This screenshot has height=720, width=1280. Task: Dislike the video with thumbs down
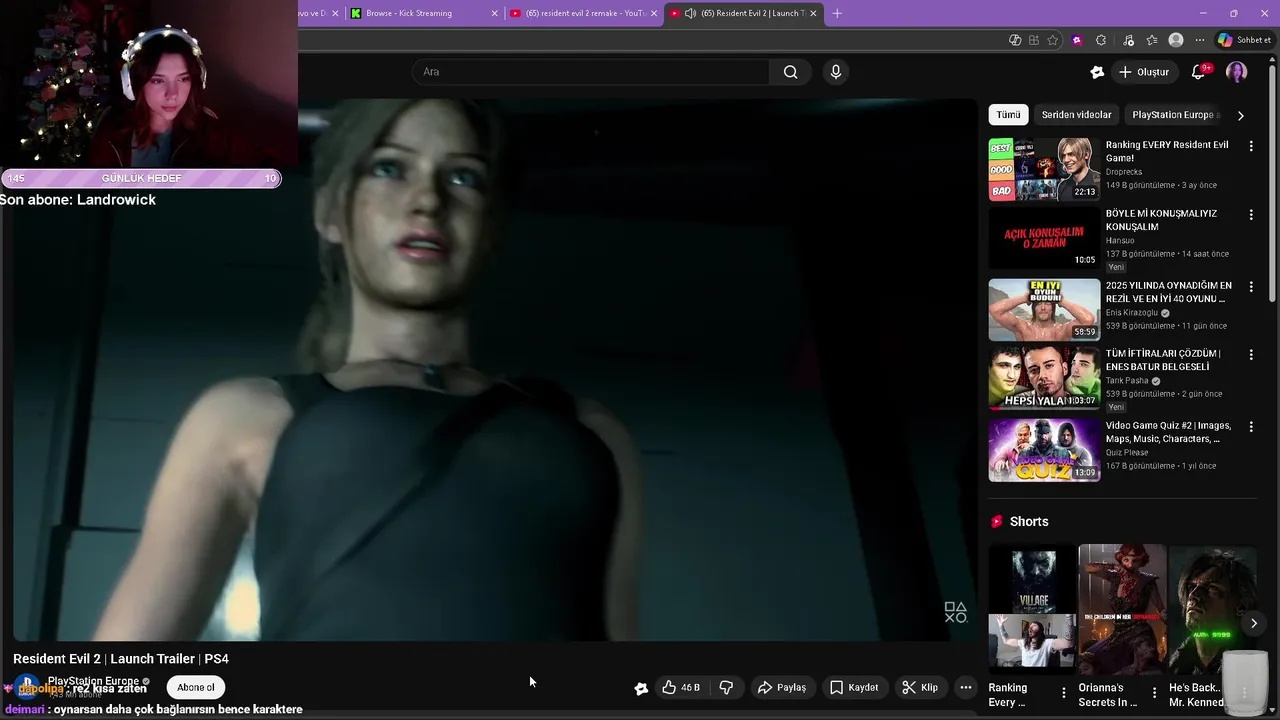coord(726,687)
